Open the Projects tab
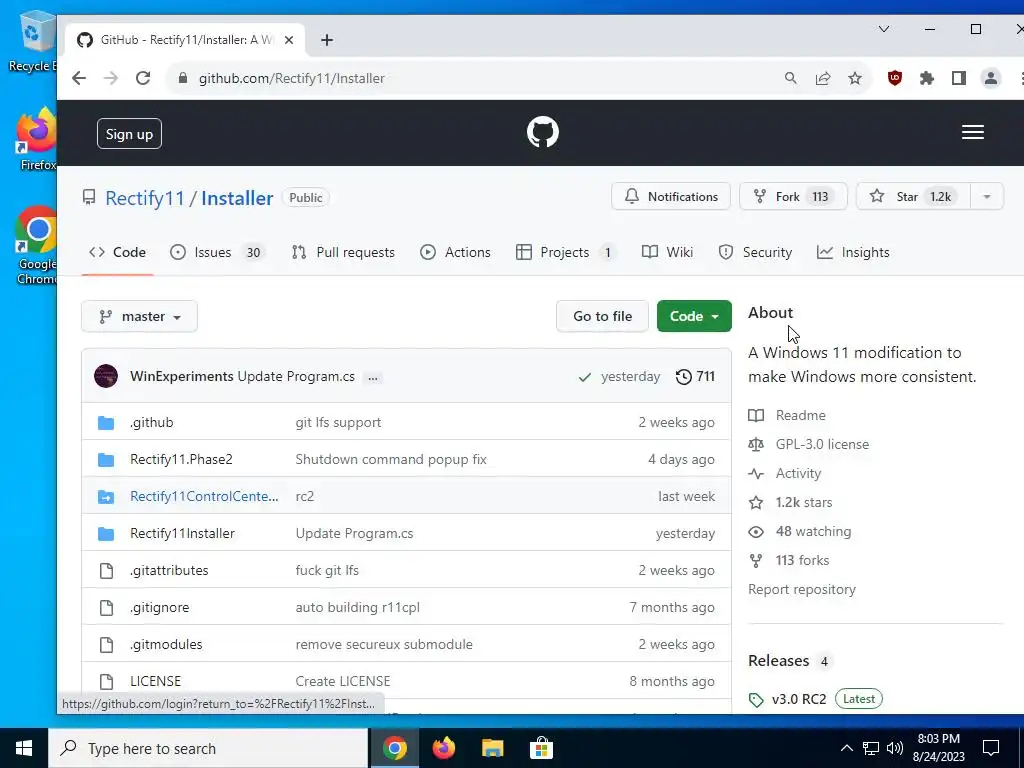Screen dimensions: 1024x768 (566, 252)
